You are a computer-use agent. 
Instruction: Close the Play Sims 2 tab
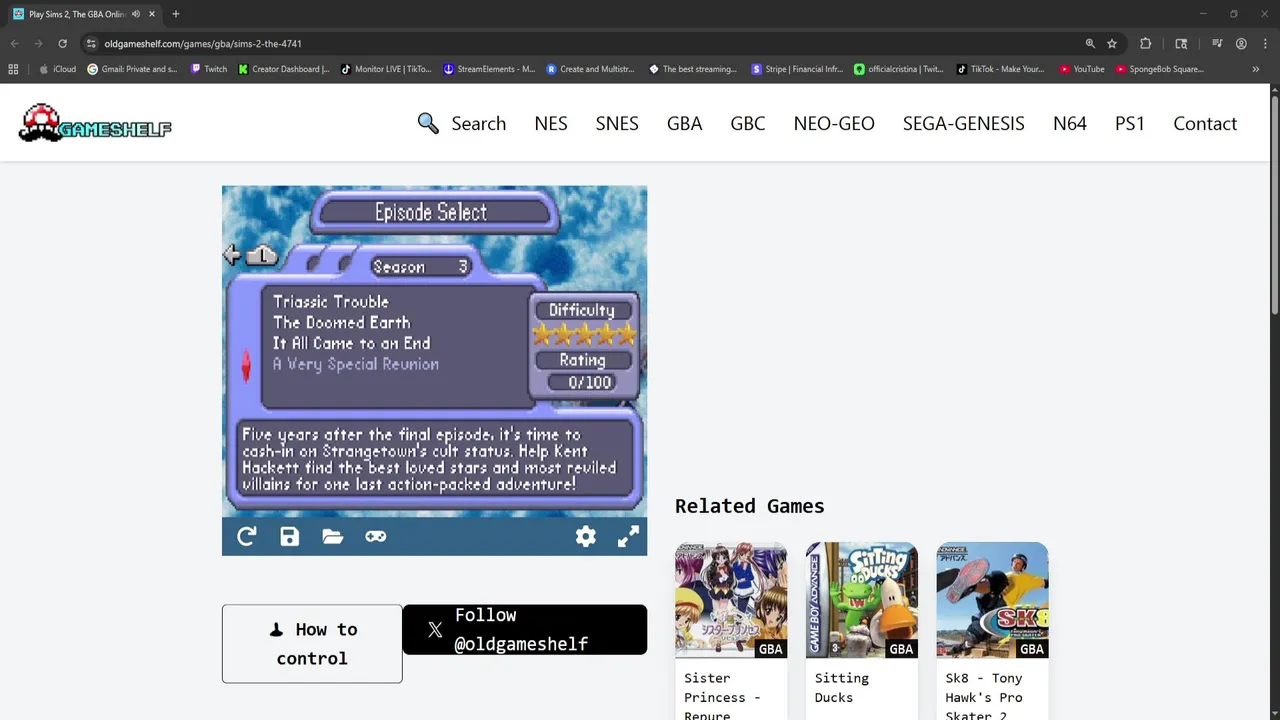152,14
